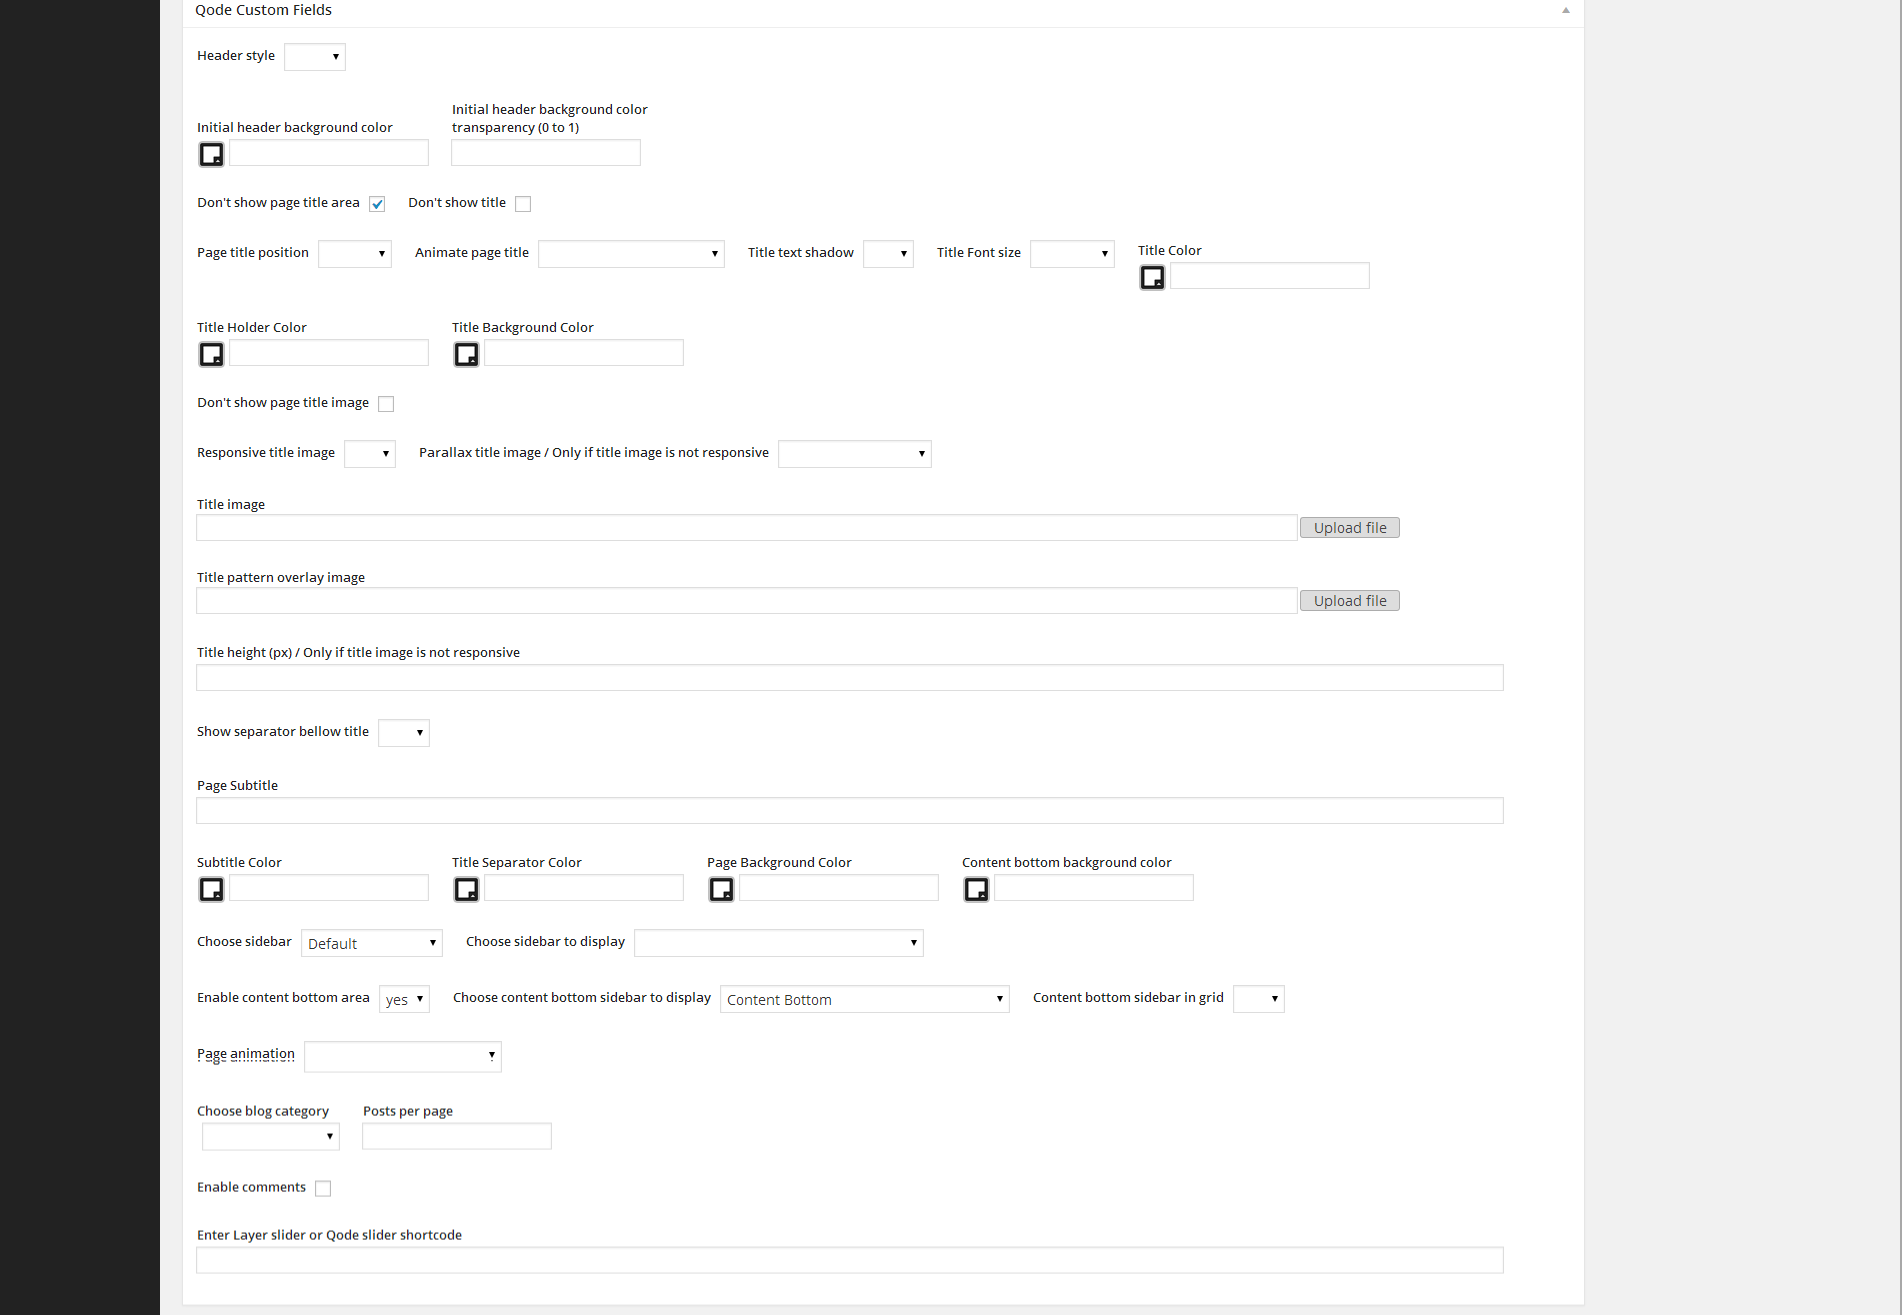This screenshot has height=1315, width=1902.
Task: Click the Subtitle Color picker icon
Action: click(x=211, y=889)
